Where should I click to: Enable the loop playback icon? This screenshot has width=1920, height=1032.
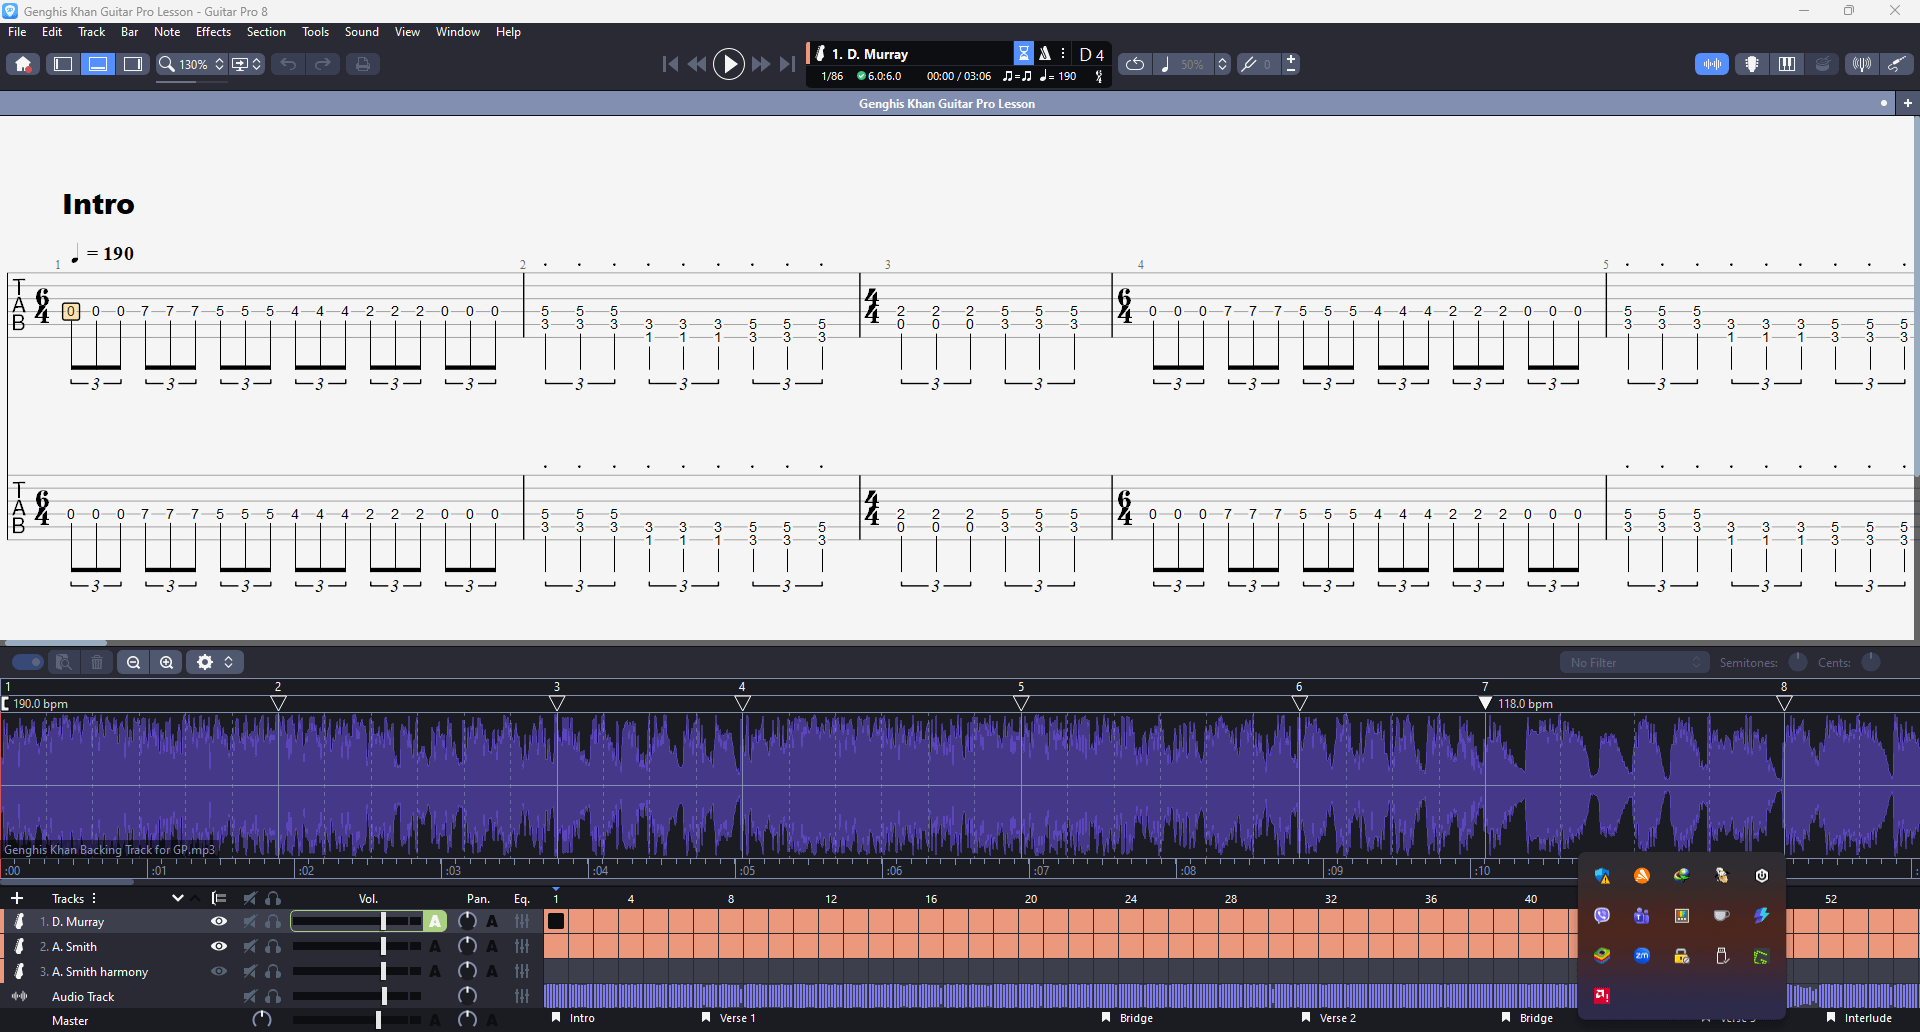1134,64
